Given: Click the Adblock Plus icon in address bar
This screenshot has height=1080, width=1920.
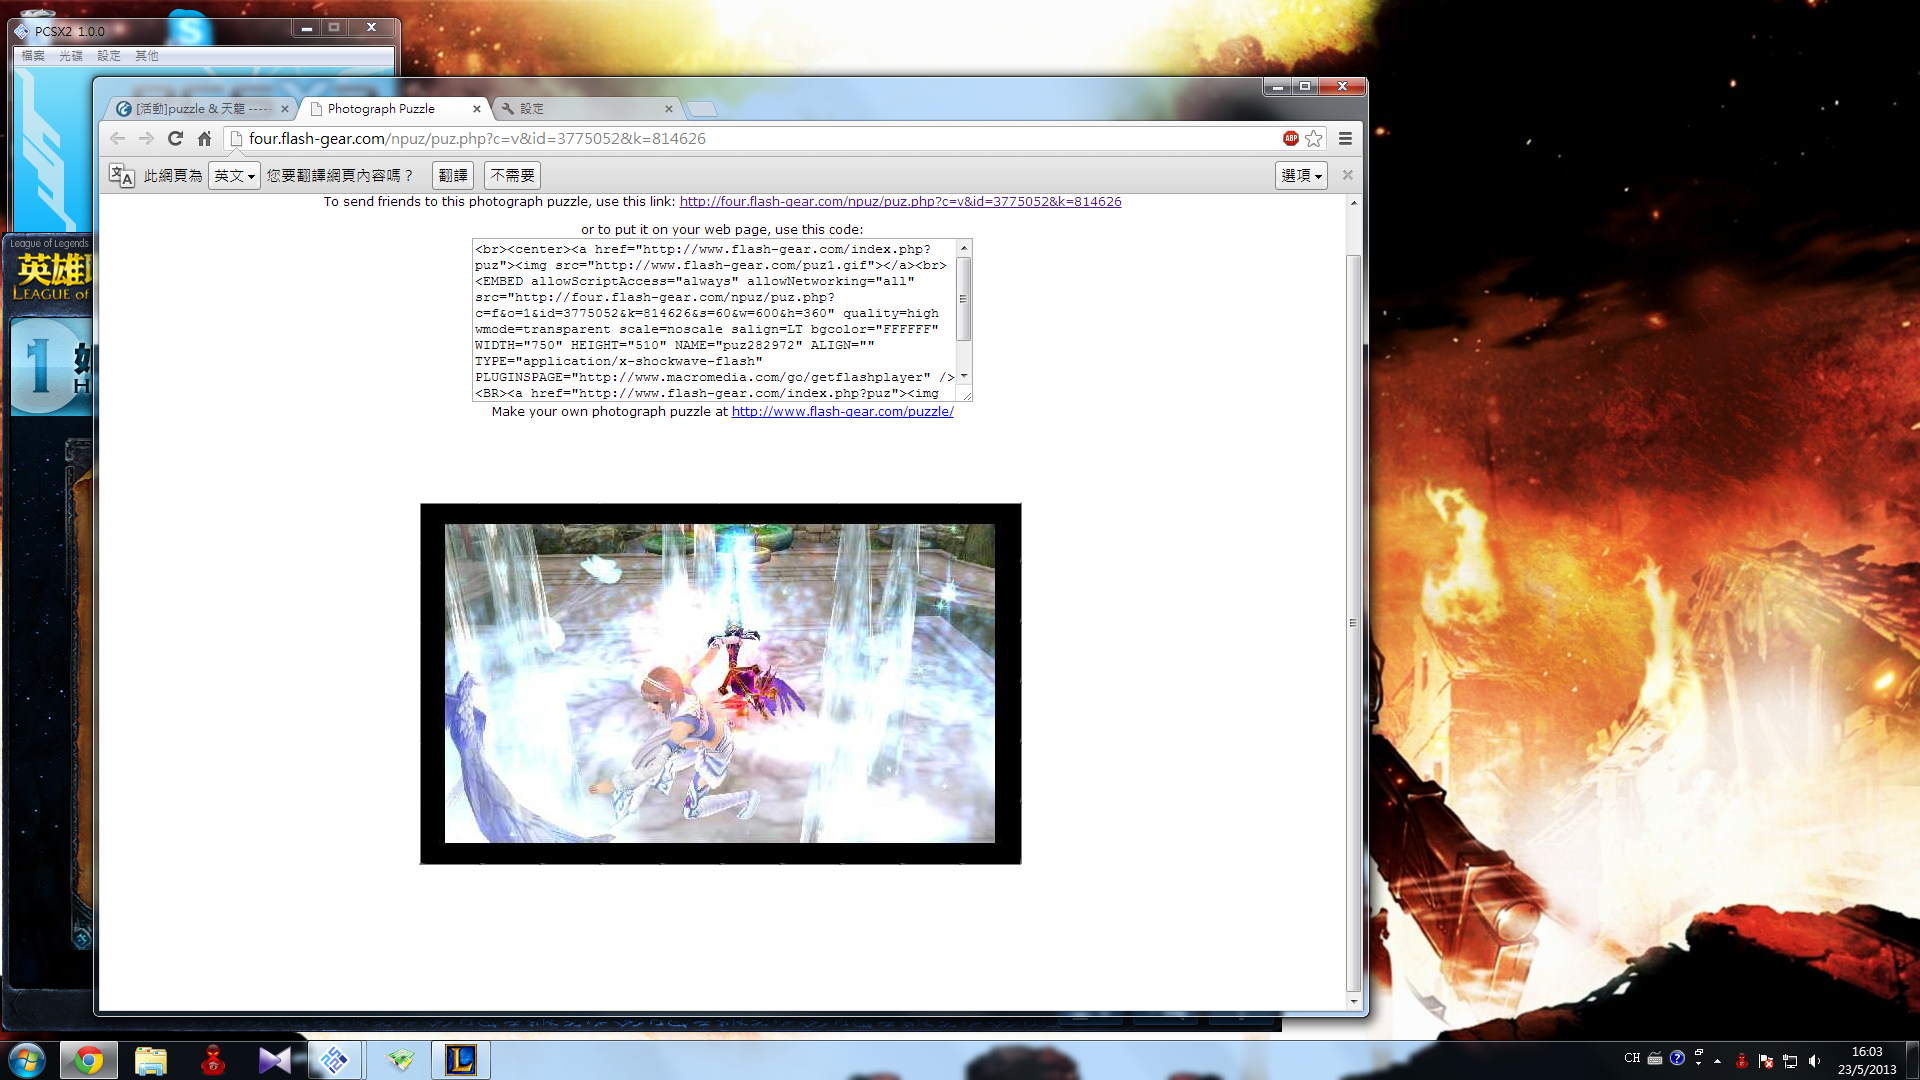Looking at the screenshot, I should point(1290,139).
